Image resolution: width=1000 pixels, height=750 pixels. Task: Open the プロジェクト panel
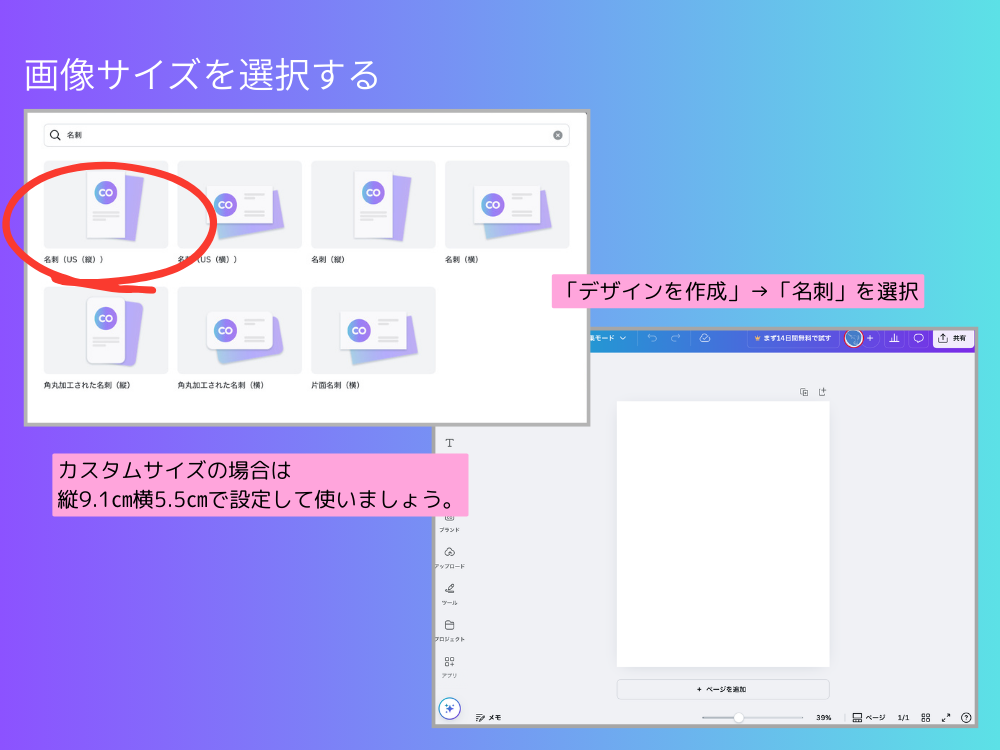click(x=450, y=625)
